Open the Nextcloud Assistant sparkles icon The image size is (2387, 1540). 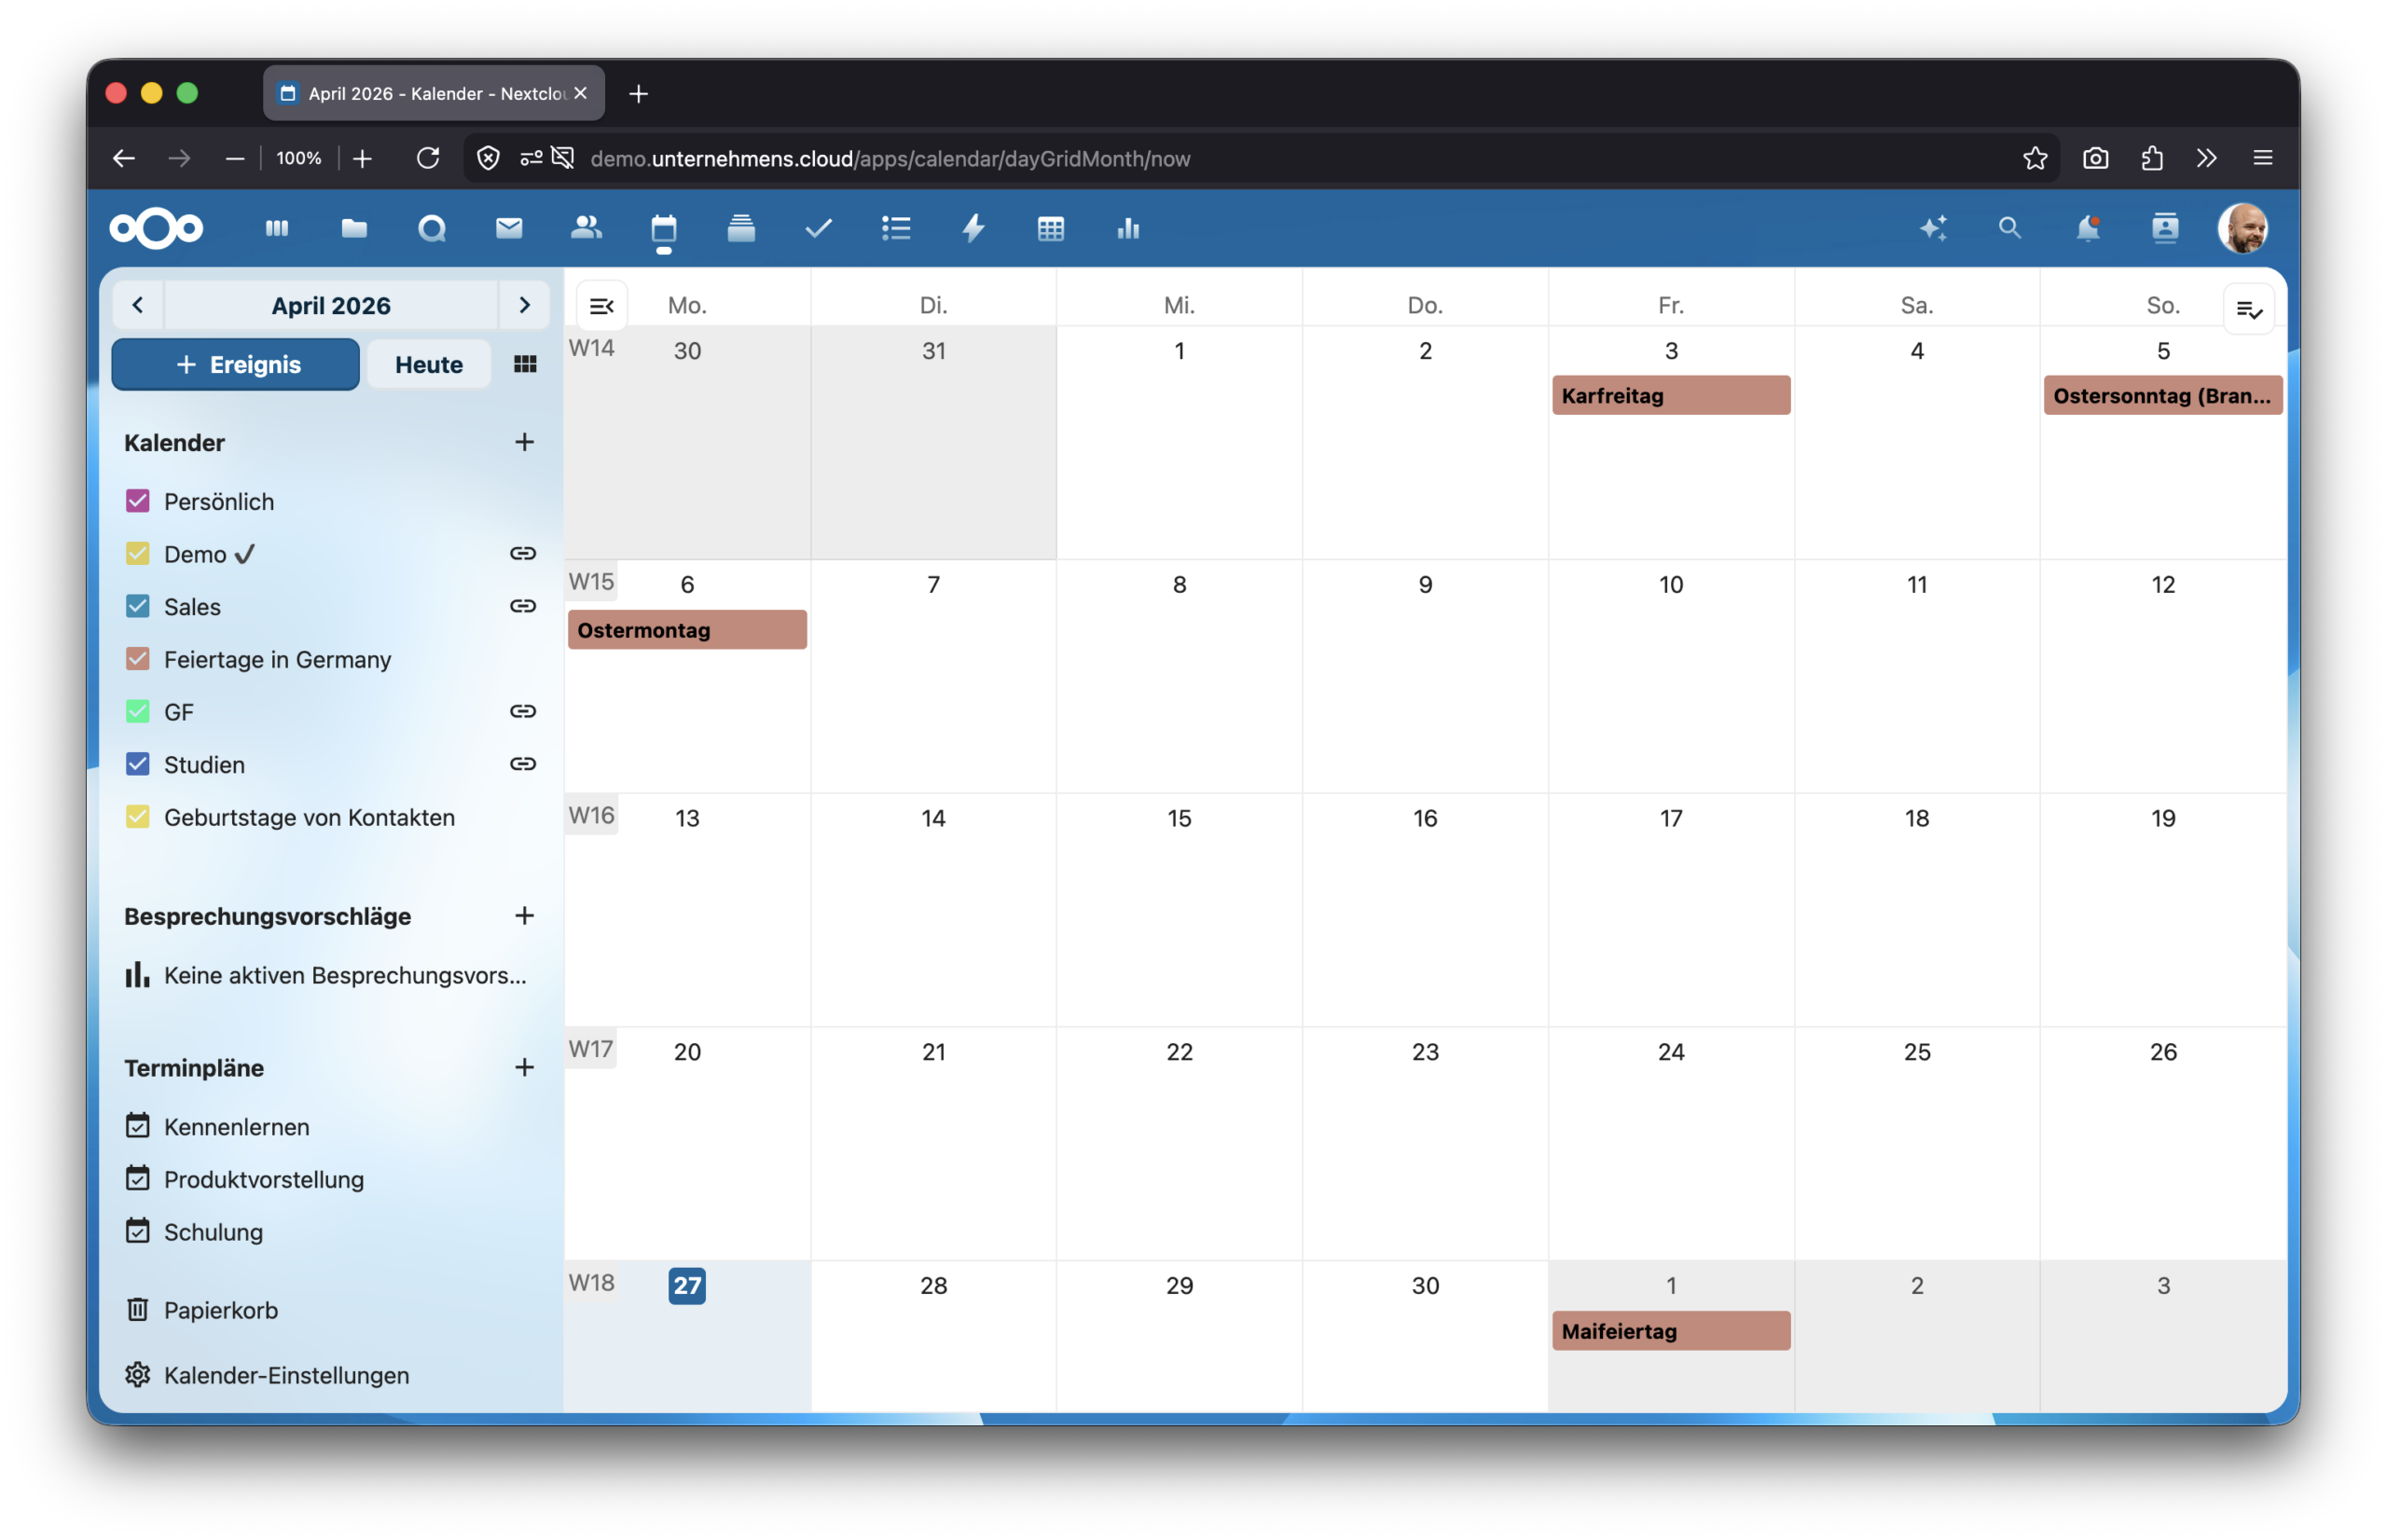pos(1933,228)
